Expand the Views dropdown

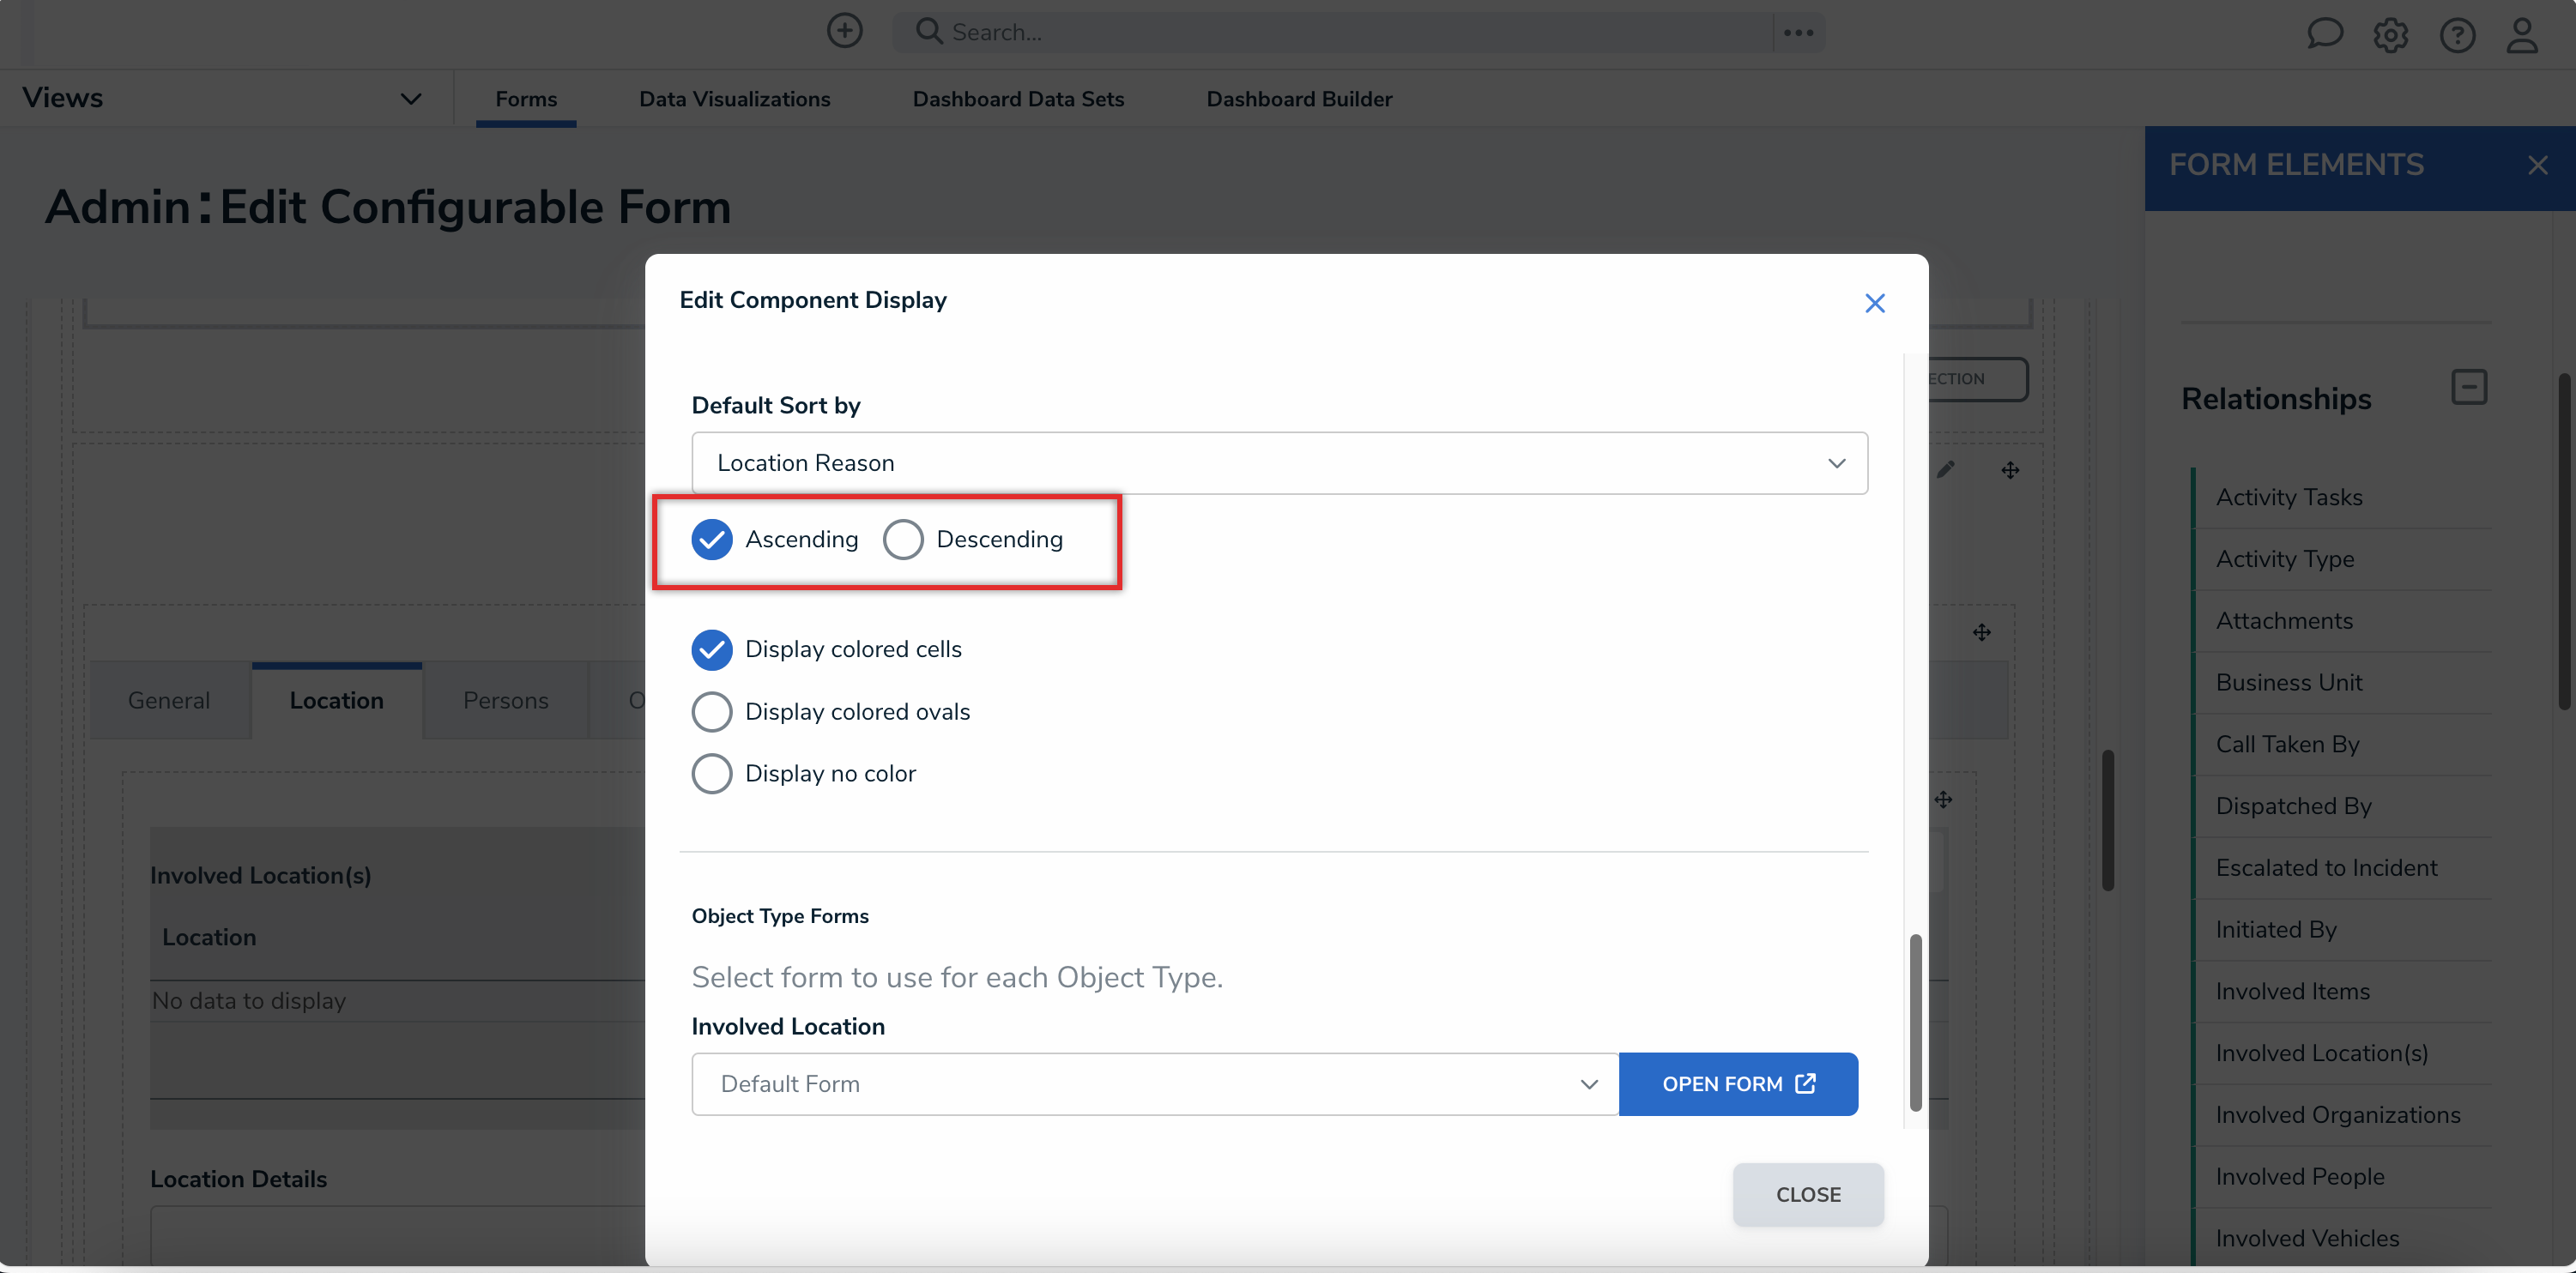[410, 98]
